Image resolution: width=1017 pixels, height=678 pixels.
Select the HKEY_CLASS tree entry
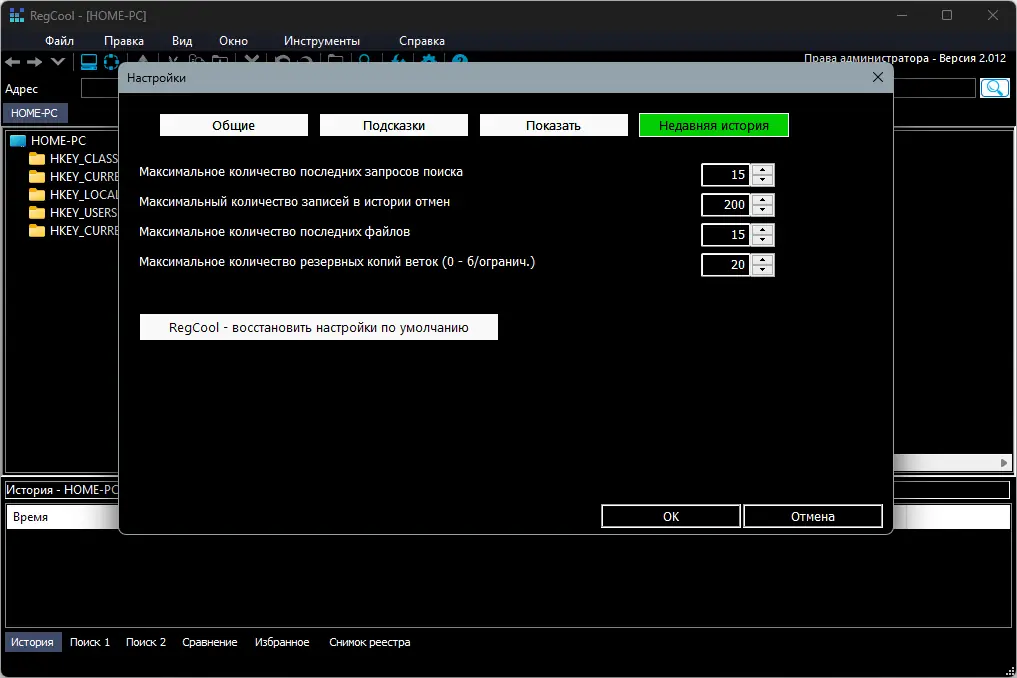click(x=84, y=159)
